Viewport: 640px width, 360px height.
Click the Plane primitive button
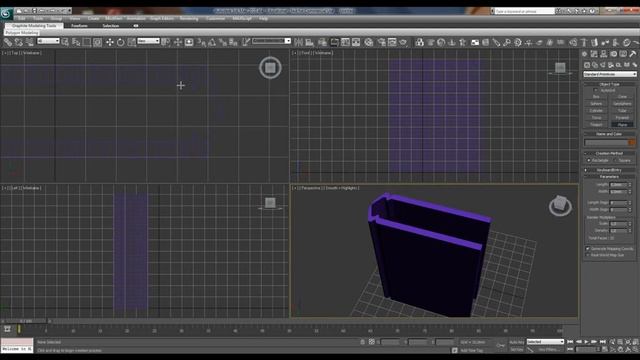point(622,124)
